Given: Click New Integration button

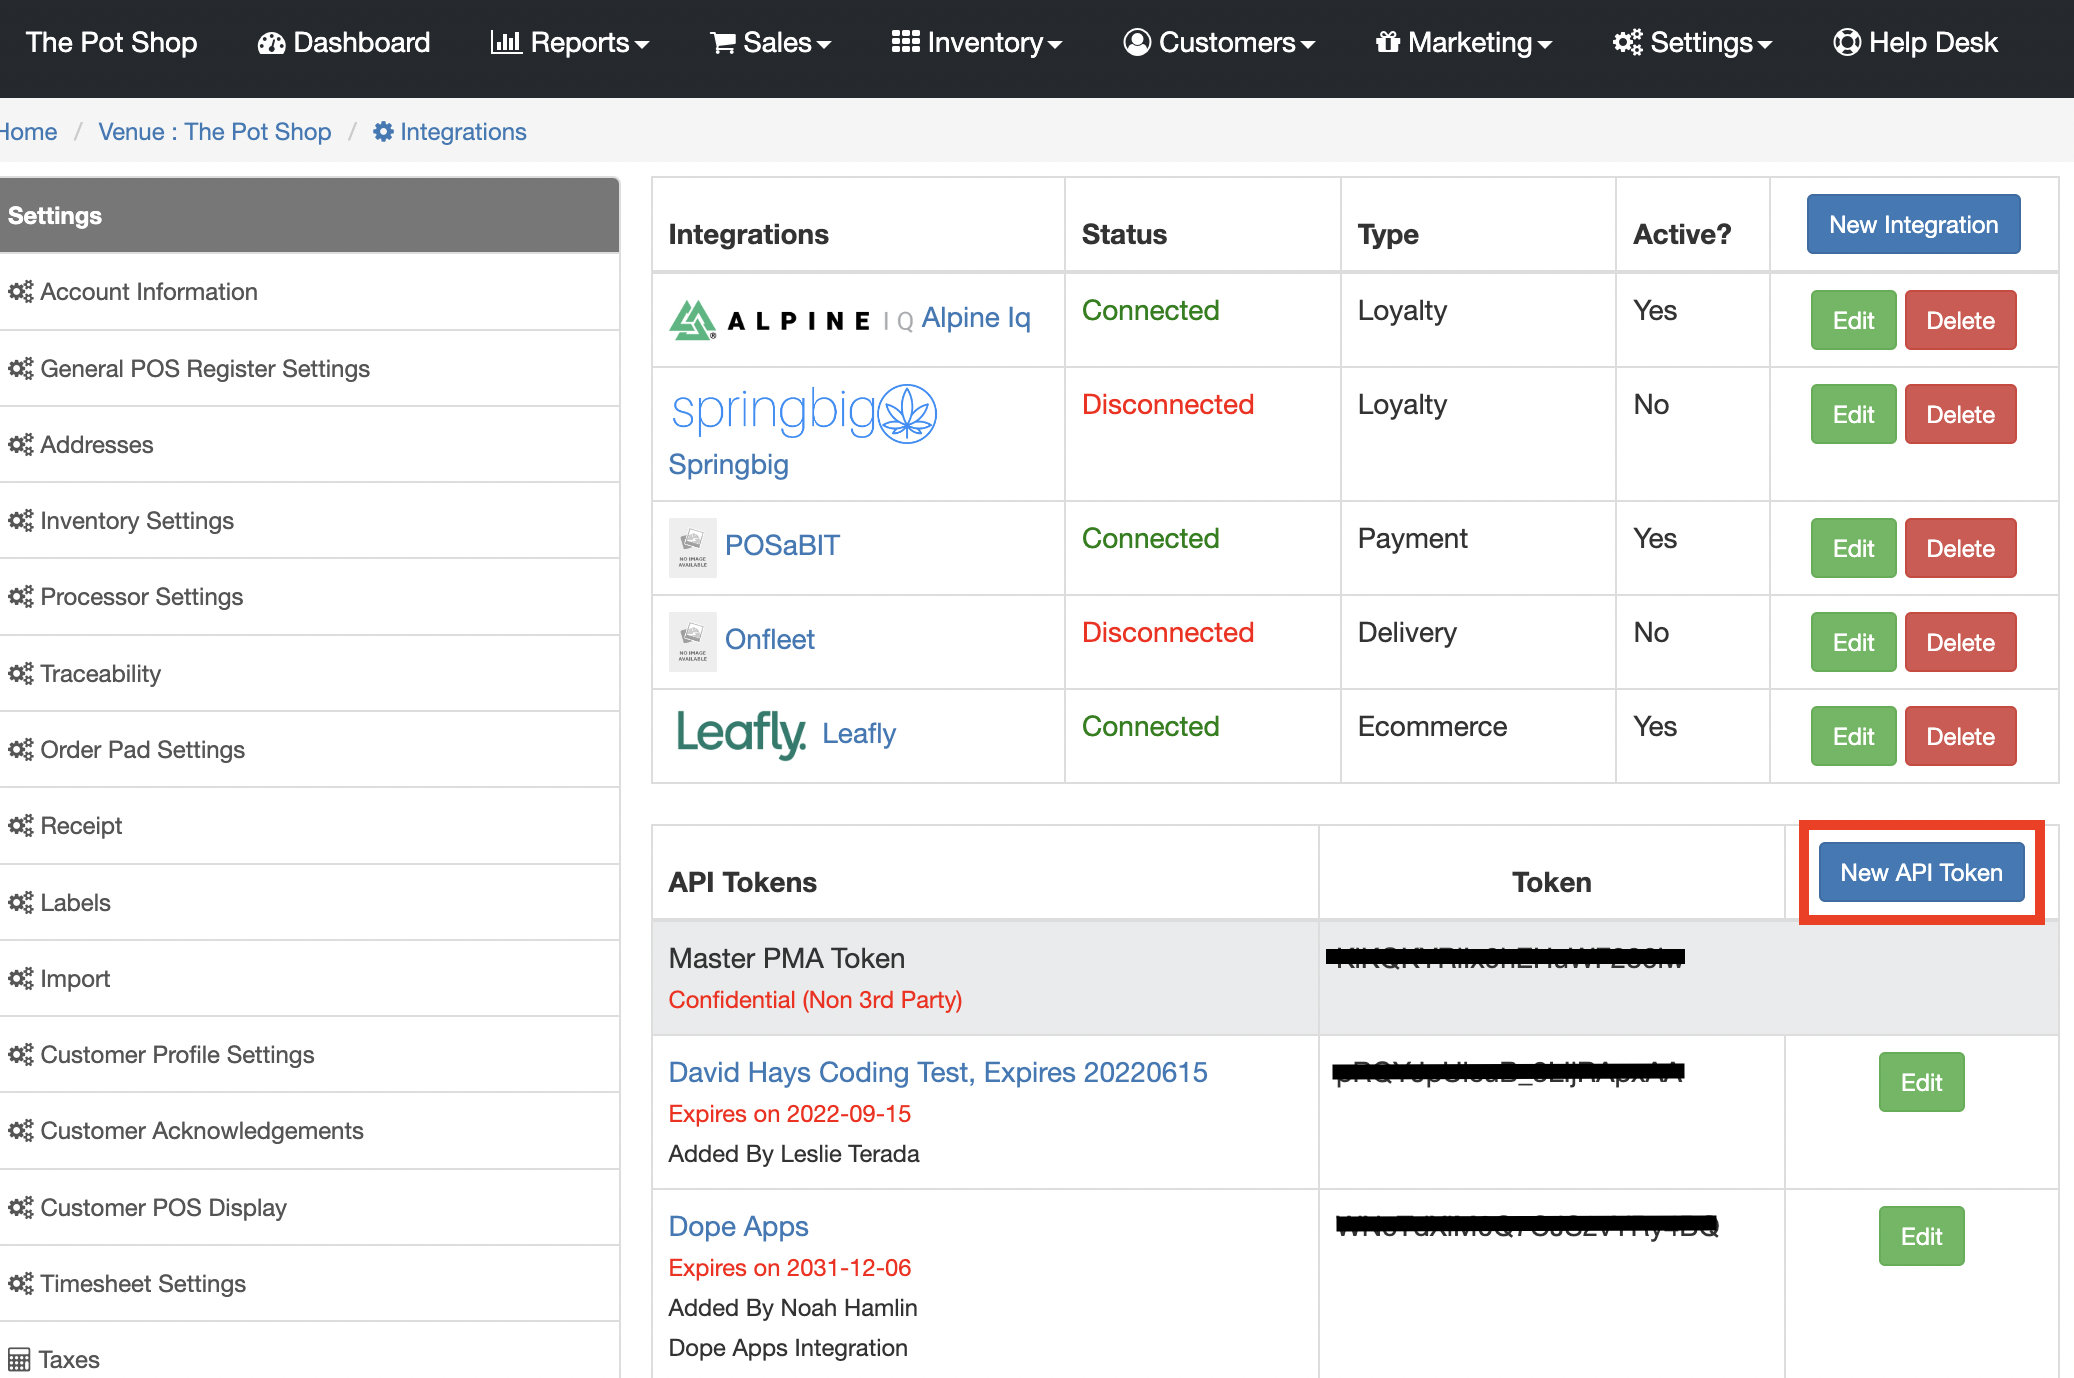Looking at the screenshot, I should point(1916,223).
